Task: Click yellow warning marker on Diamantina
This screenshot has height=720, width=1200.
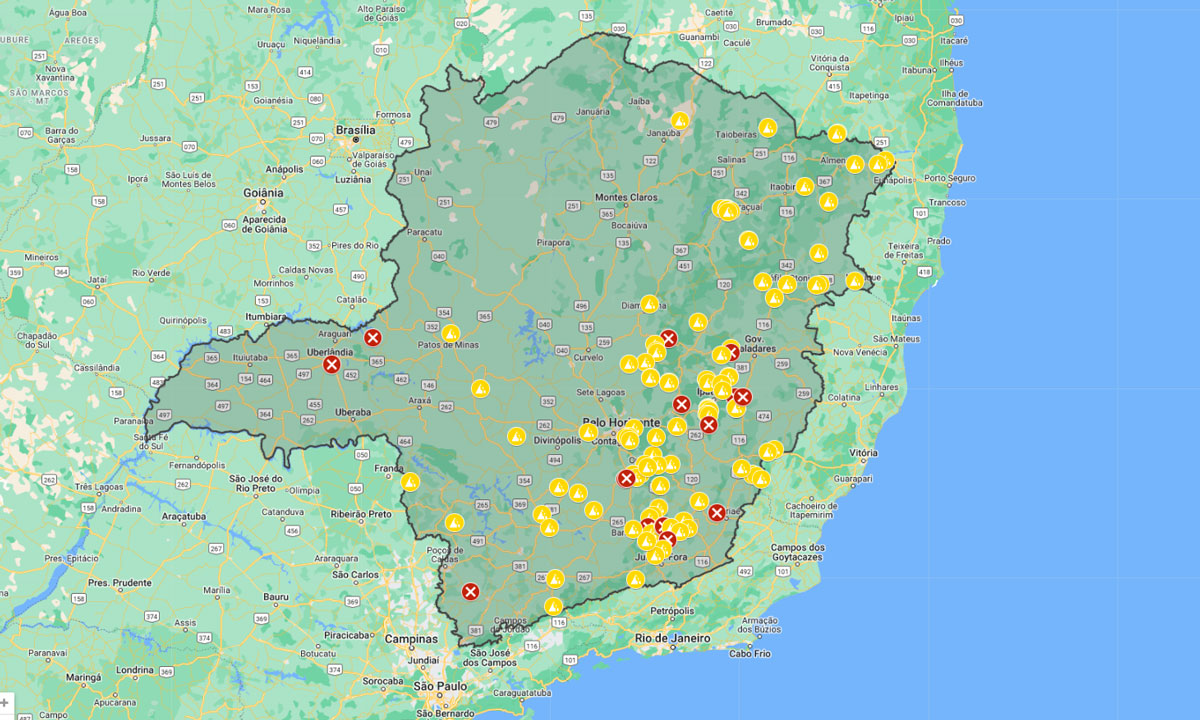Action: click(649, 303)
